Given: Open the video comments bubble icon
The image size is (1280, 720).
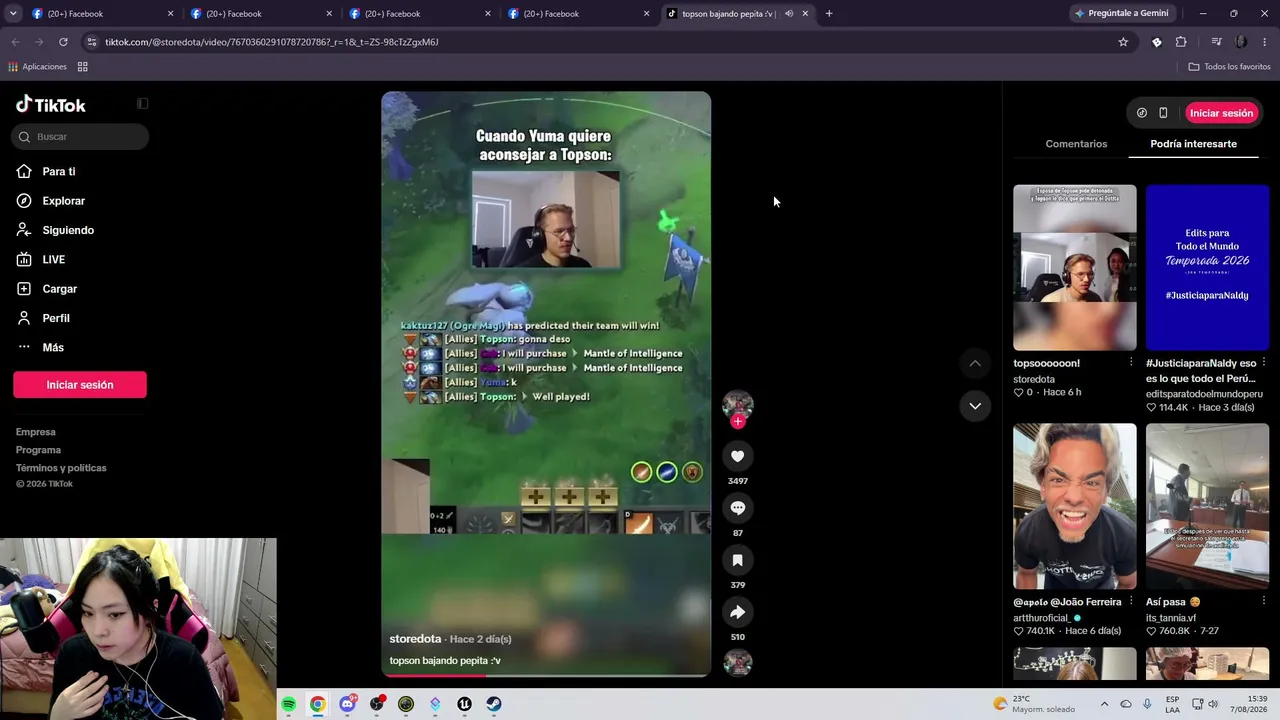Looking at the screenshot, I should point(738,508).
